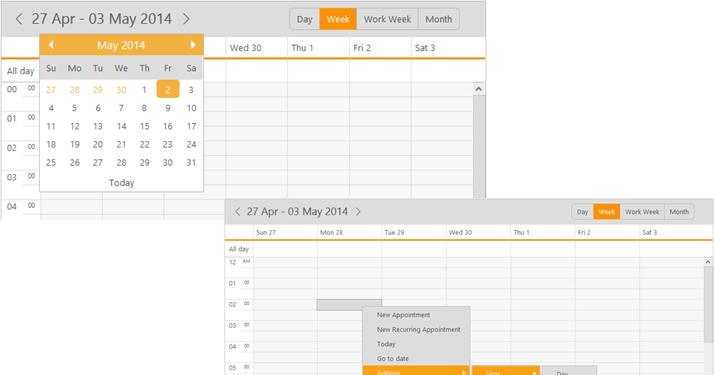Select May 22 in calendar popup

(144, 144)
